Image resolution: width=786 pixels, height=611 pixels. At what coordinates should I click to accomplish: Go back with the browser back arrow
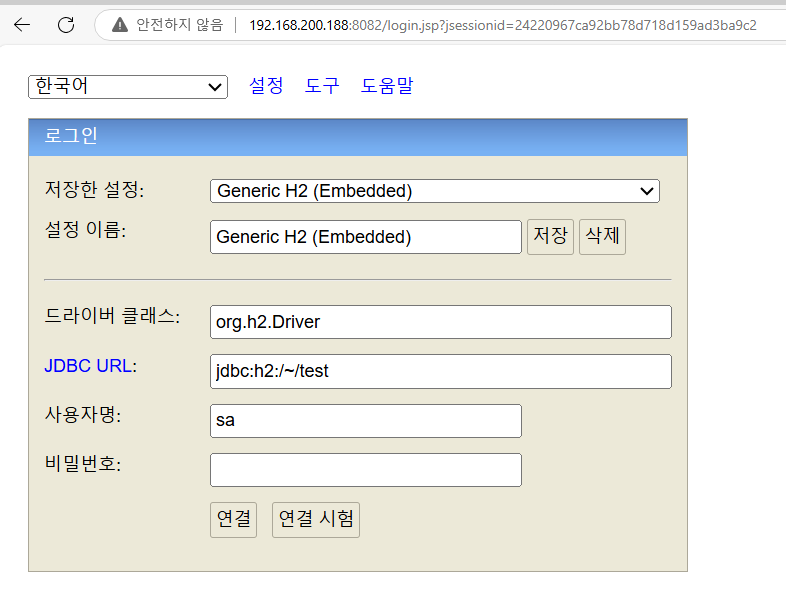(x=22, y=25)
